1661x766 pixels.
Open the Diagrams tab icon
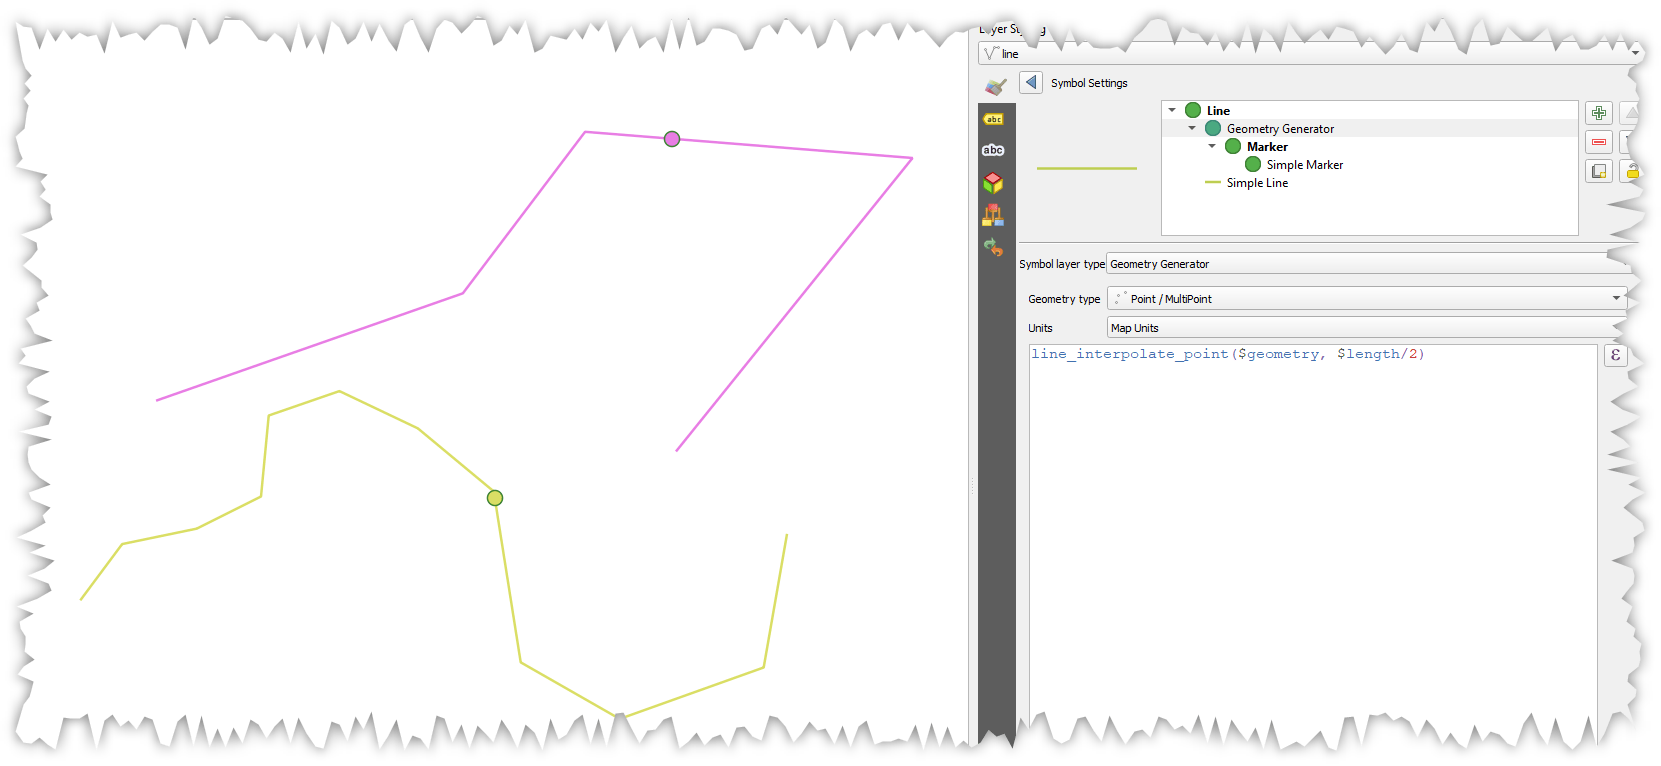point(993,214)
